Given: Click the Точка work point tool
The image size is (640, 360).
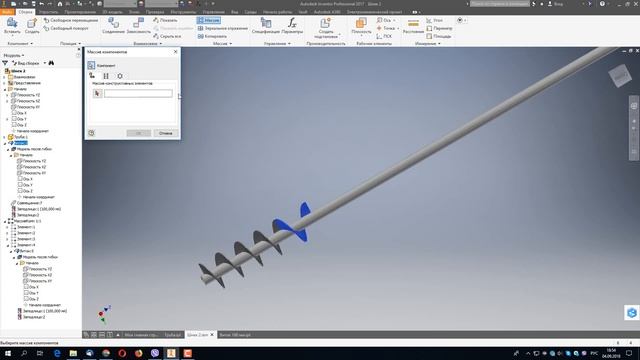Looking at the screenshot, I should (386, 28).
